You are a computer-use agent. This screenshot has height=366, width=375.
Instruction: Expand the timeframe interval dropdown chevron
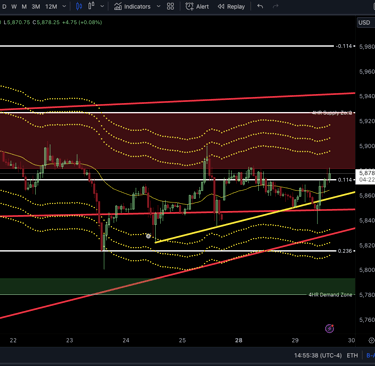click(x=64, y=6)
